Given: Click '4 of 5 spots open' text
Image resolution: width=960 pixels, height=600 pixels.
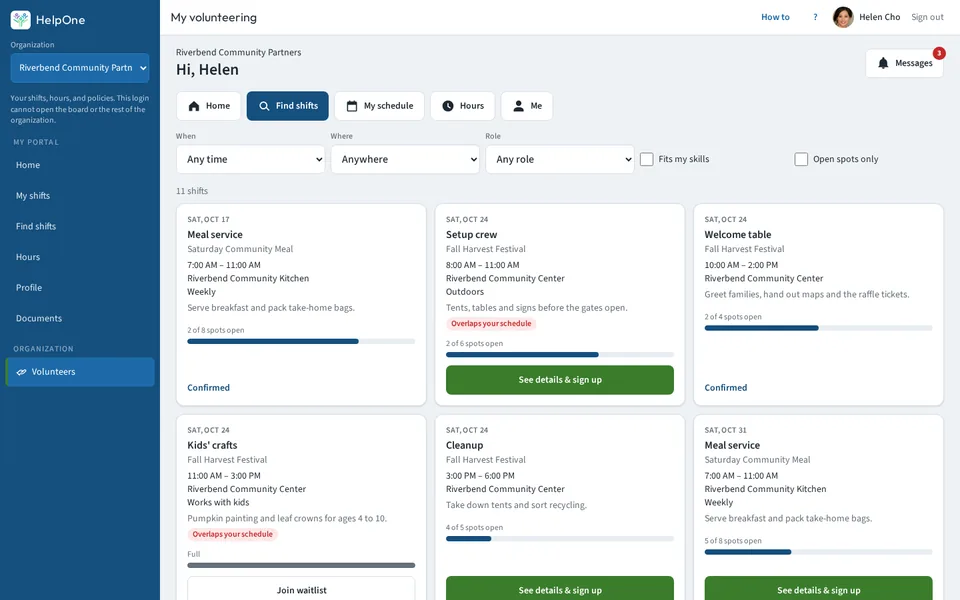Looking at the screenshot, I should click(x=474, y=527).
